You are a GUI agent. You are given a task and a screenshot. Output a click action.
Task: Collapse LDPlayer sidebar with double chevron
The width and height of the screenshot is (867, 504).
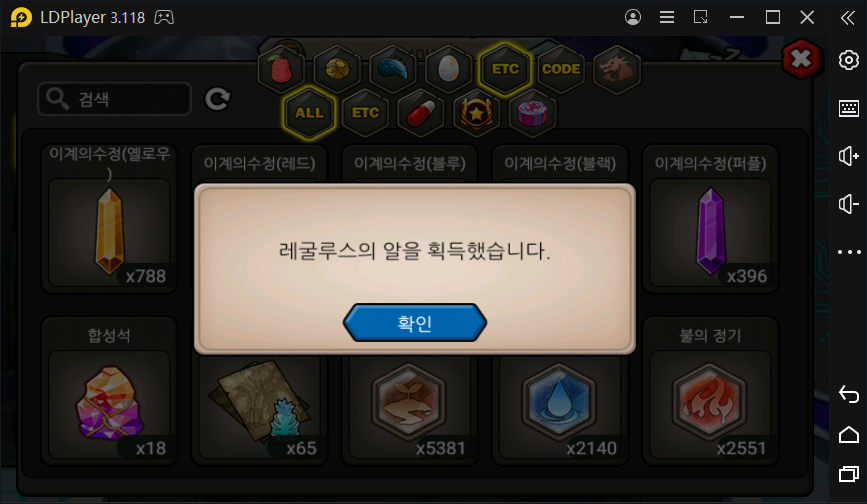[x=848, y=18]
